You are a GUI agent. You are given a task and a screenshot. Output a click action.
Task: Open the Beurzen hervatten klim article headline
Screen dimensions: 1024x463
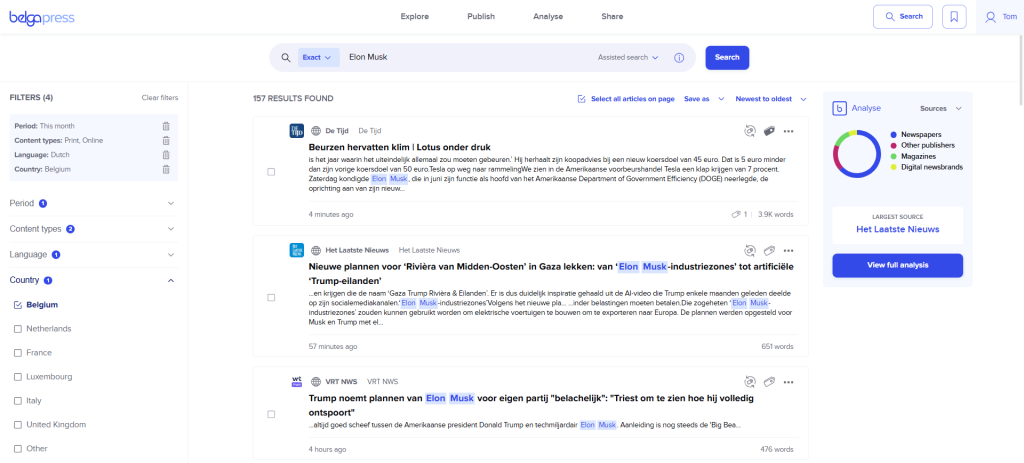pos(400,147)
